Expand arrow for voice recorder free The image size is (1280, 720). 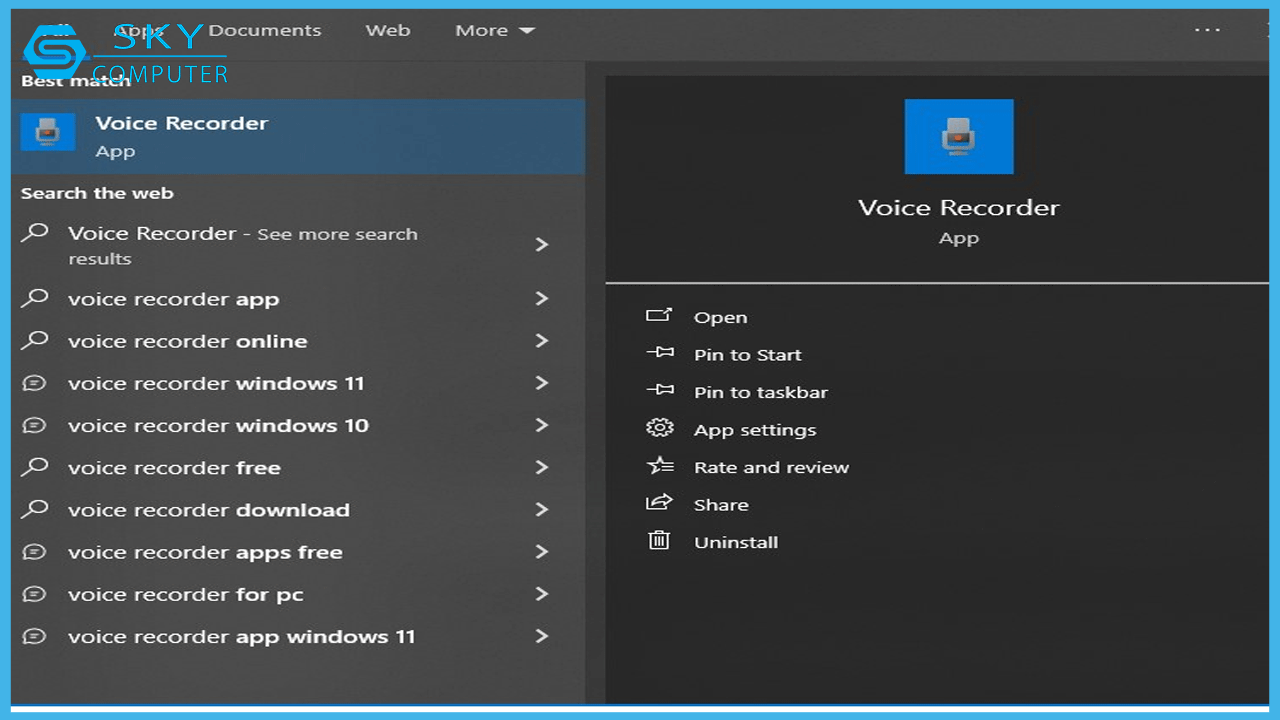[x=542, y=467]
